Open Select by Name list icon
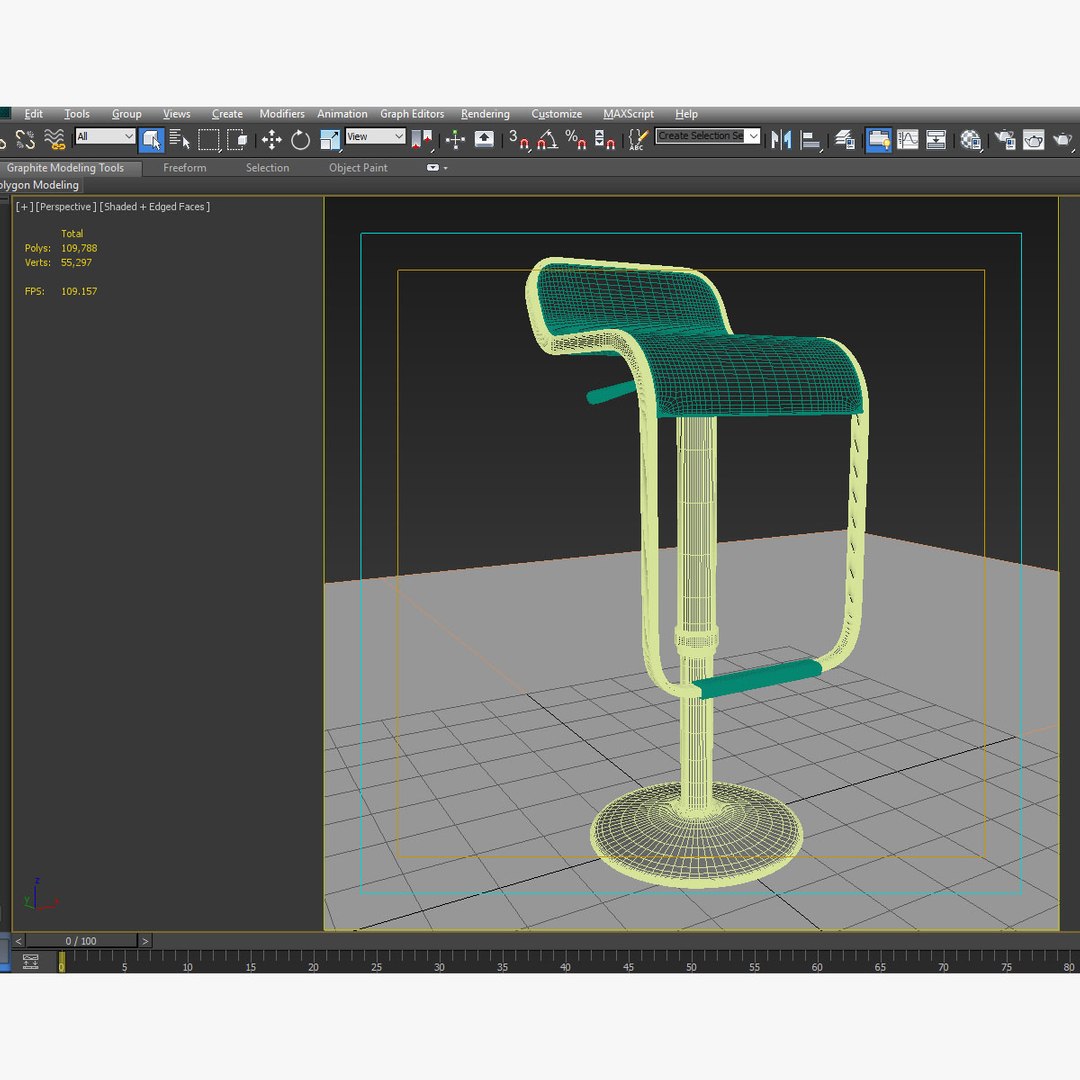The image size is (1080, 1080). (180, 140)
